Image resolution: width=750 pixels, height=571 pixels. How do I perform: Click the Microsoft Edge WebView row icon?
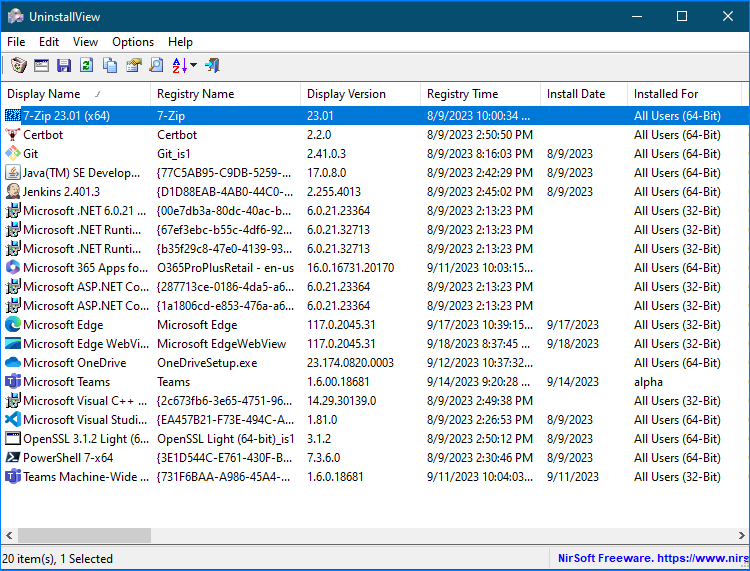tap(13, 344)
